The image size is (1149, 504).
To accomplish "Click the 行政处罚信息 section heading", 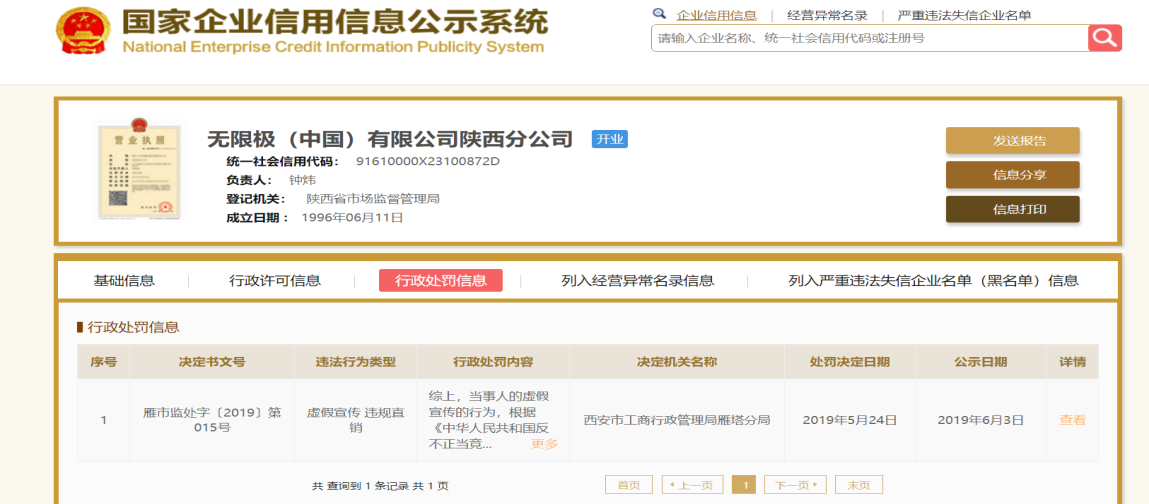I will click(133, 327).
